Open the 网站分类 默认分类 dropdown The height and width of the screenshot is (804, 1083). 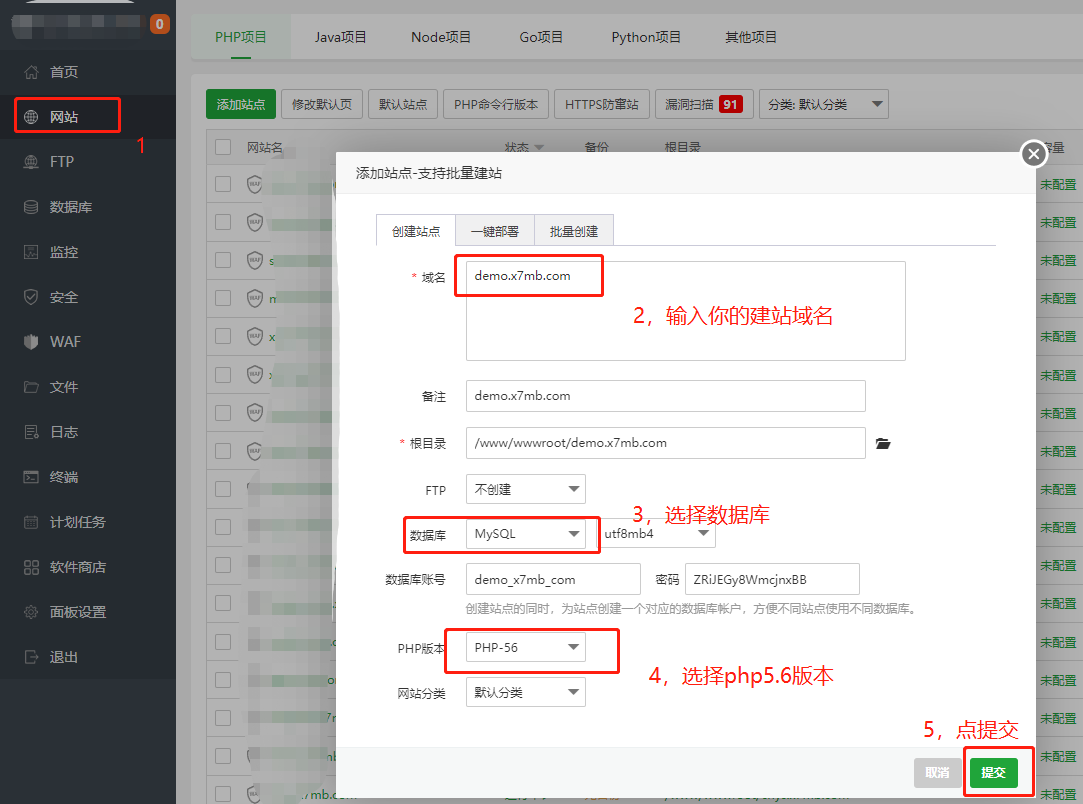[526, 692]
